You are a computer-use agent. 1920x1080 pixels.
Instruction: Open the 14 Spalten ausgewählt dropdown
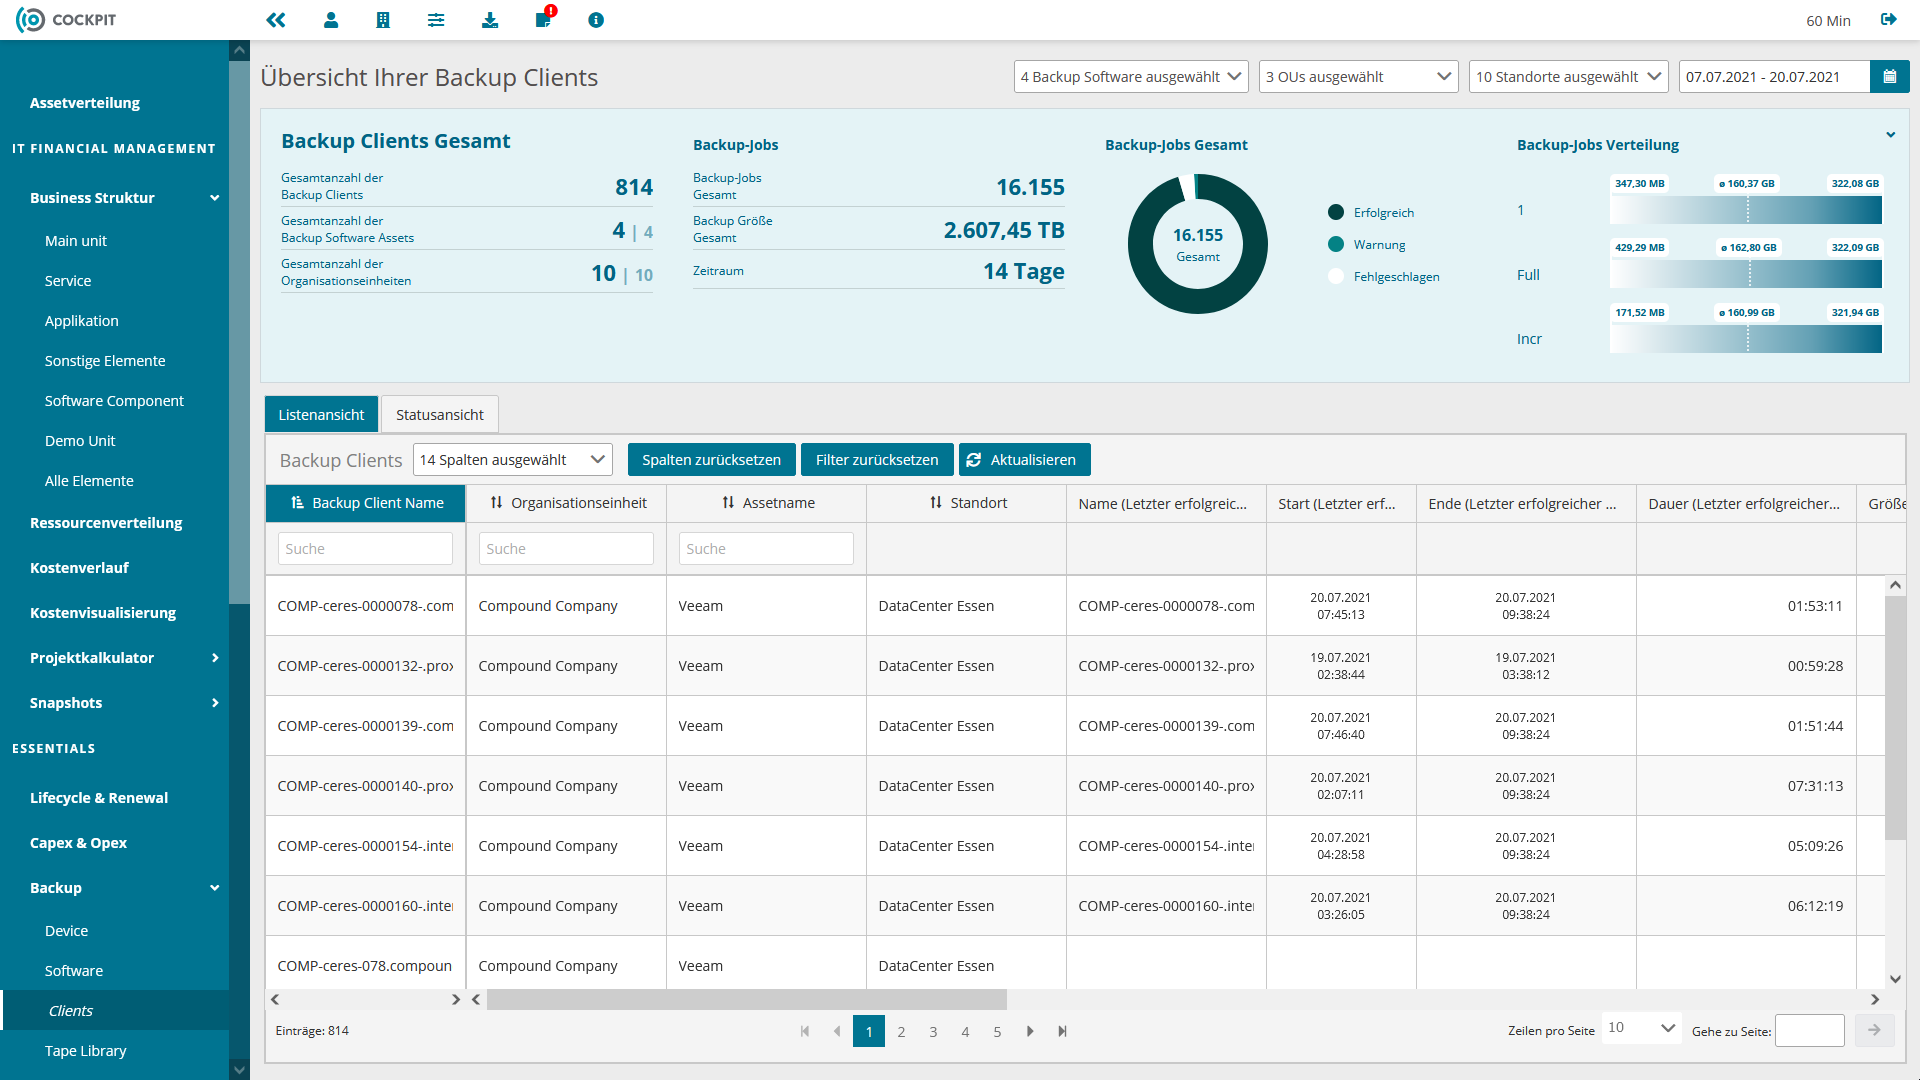[513, 460]
